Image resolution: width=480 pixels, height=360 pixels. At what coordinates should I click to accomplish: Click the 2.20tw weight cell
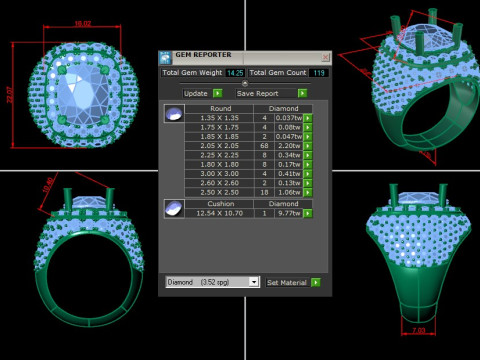(289, 146)
